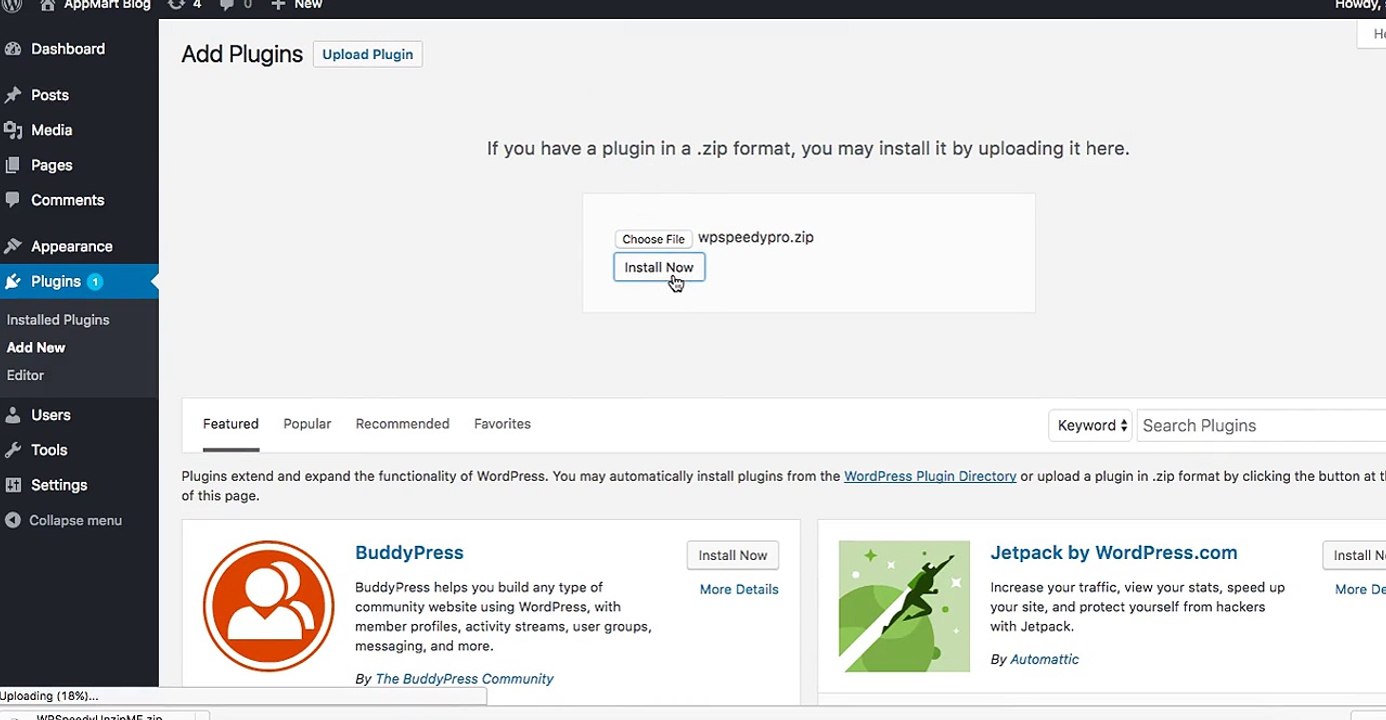Click the Choose File button
1386x720 pixels.
tap(653, 239)
